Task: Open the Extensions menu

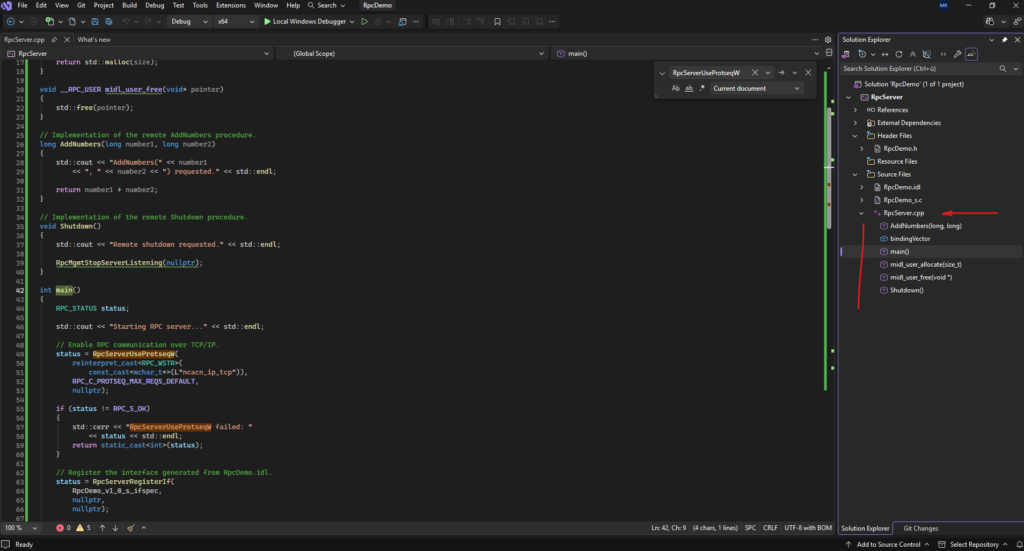Action: point(231,5)
